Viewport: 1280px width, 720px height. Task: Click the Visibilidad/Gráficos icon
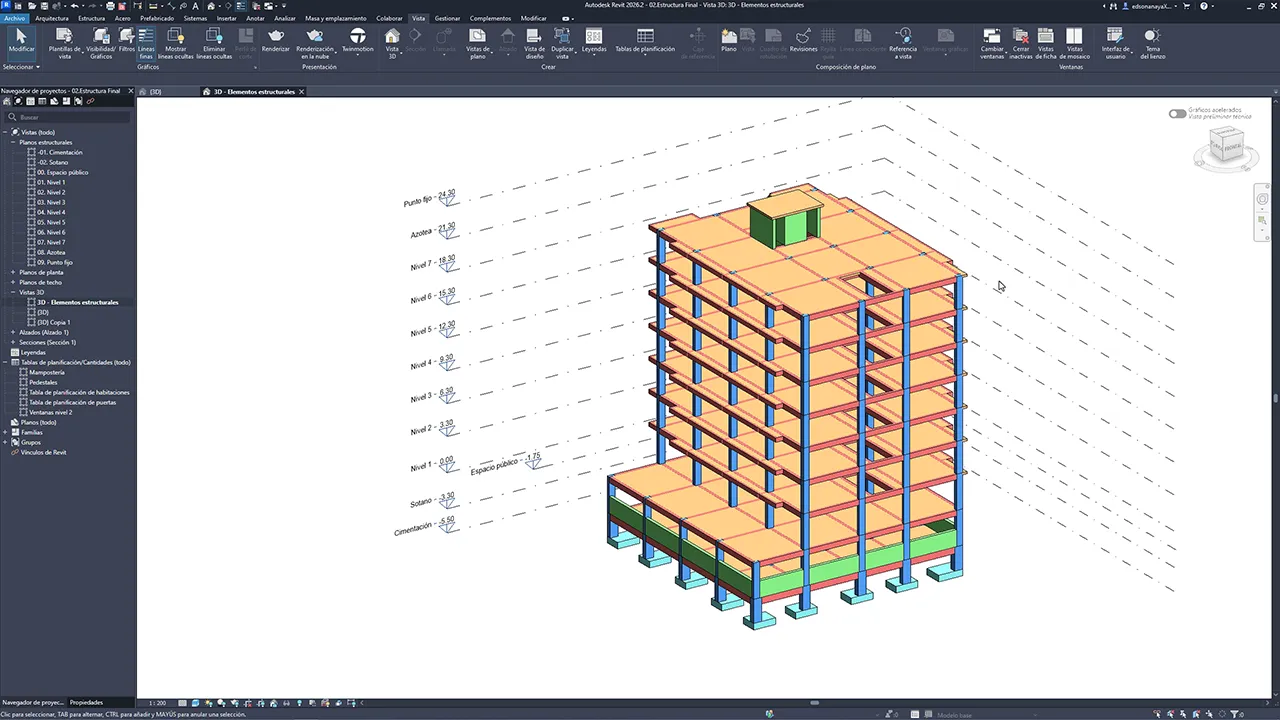click(101, 37)
